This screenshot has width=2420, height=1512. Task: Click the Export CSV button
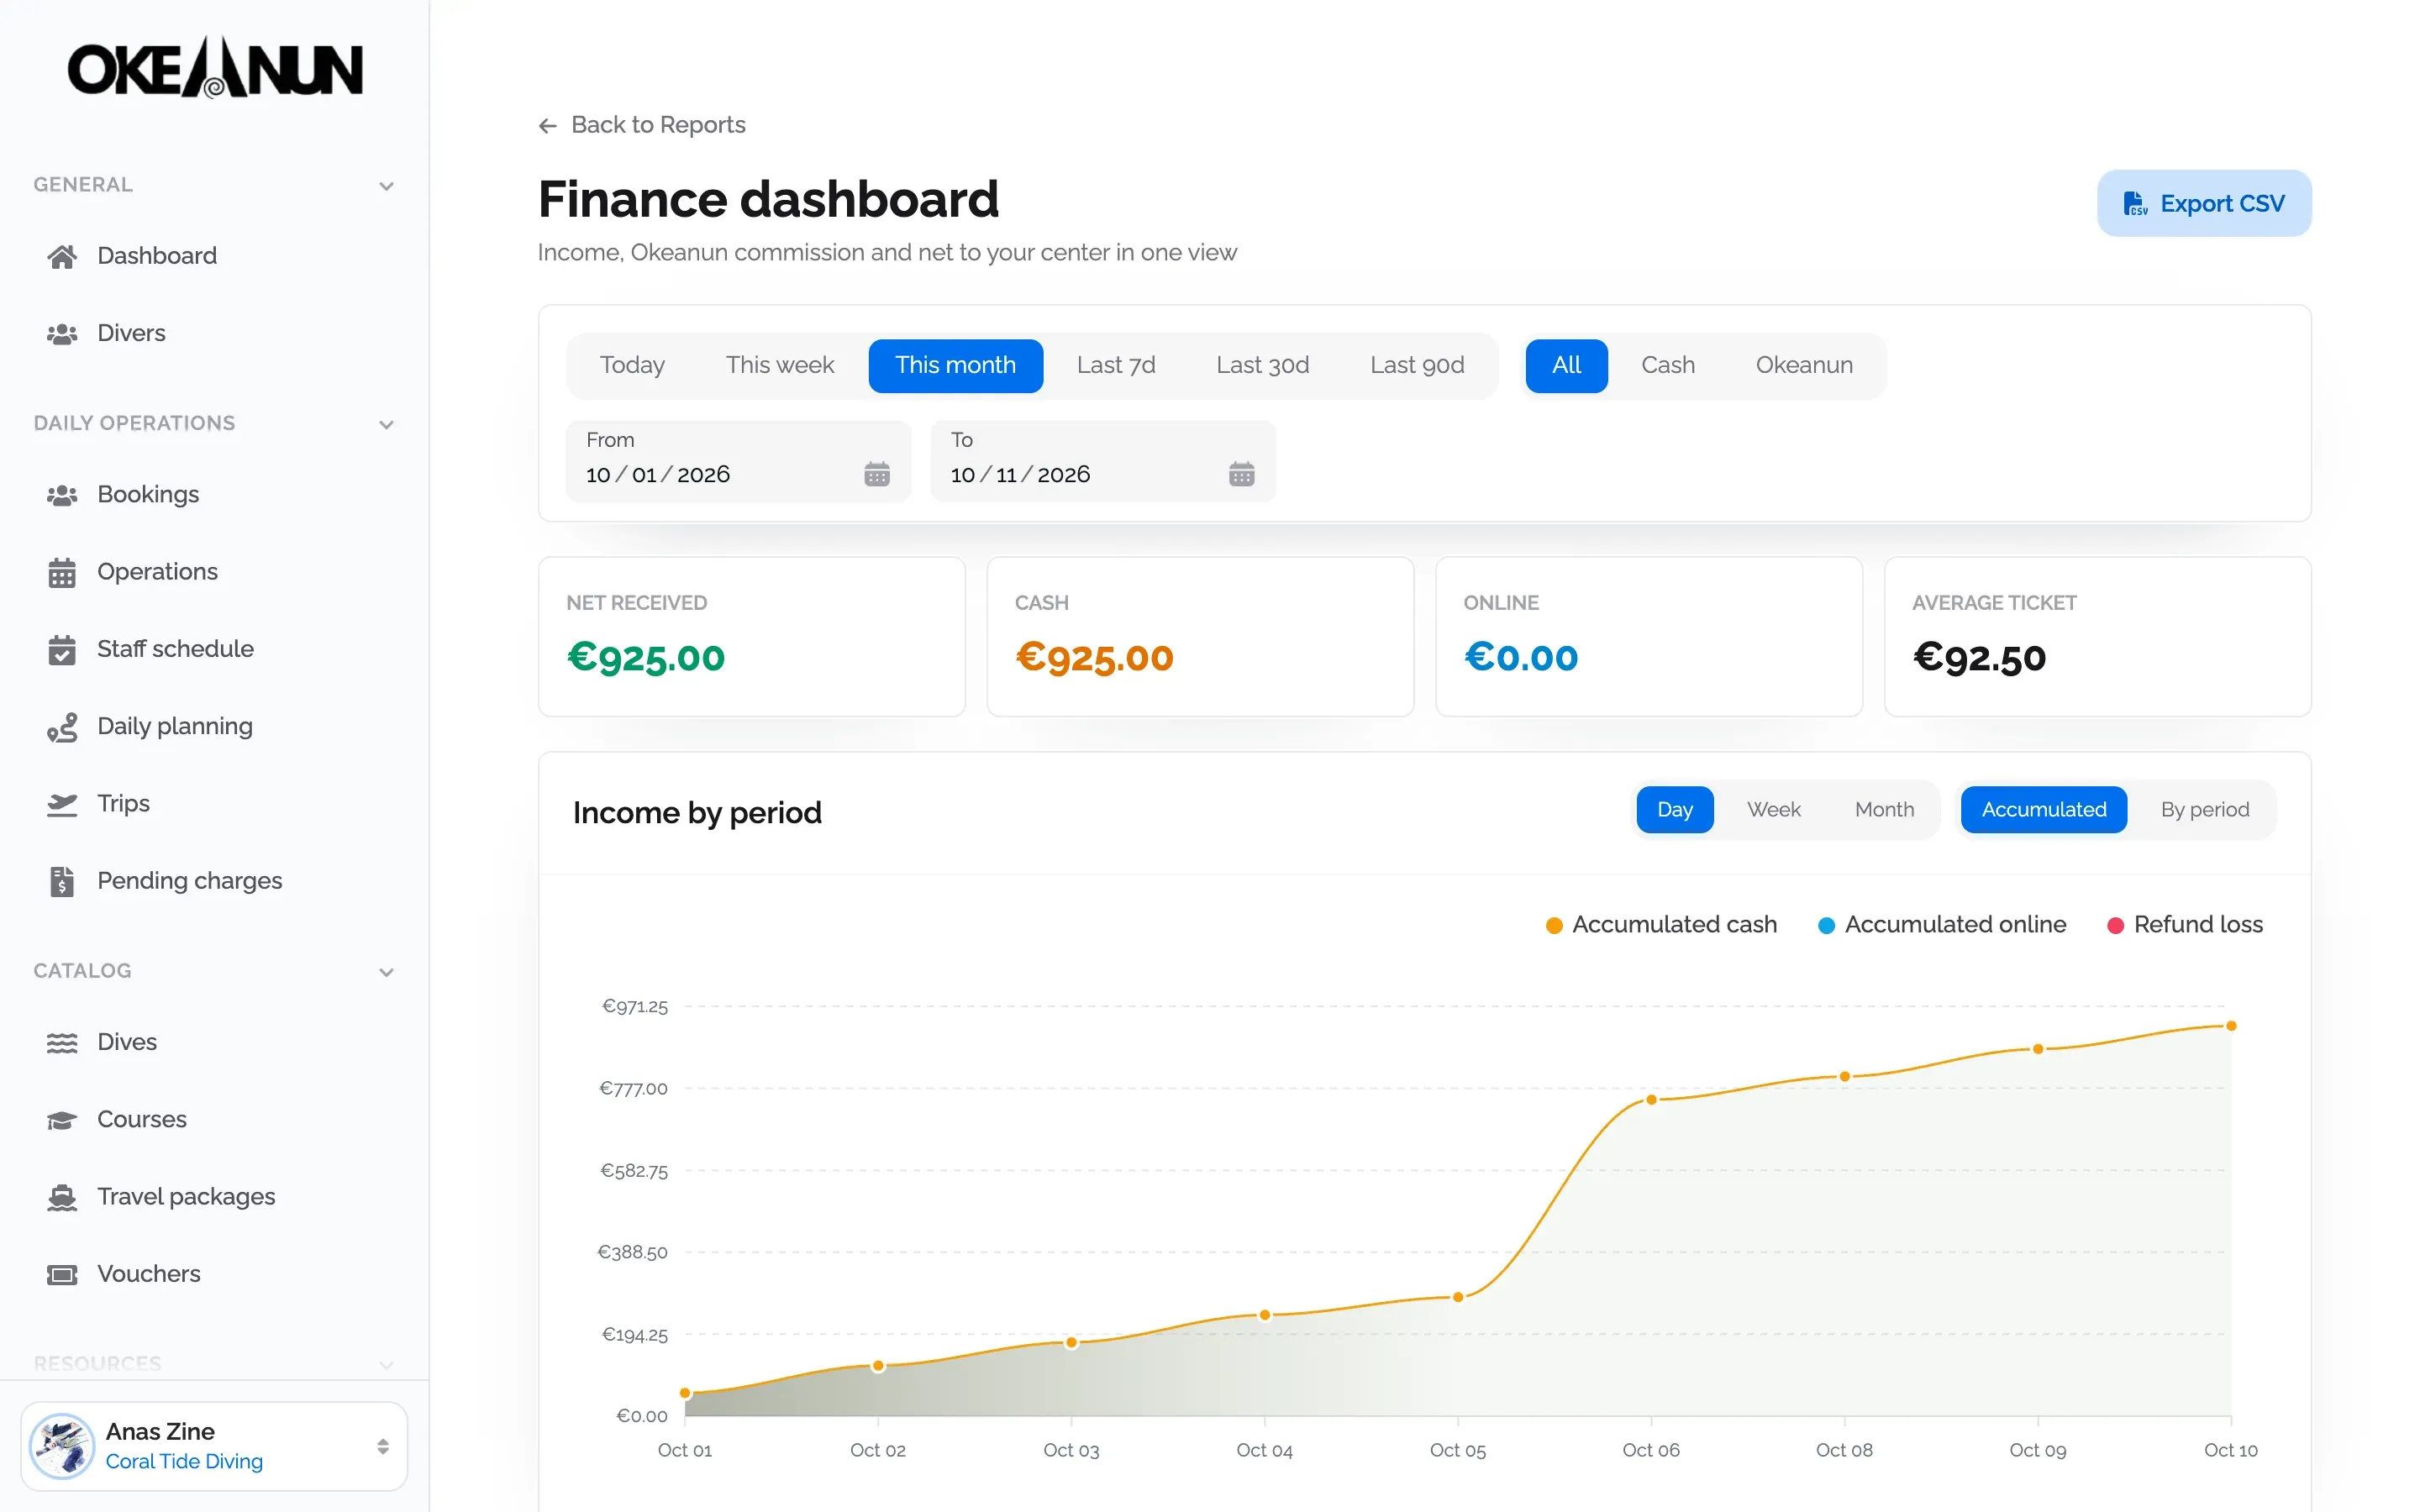[2203, 203]
